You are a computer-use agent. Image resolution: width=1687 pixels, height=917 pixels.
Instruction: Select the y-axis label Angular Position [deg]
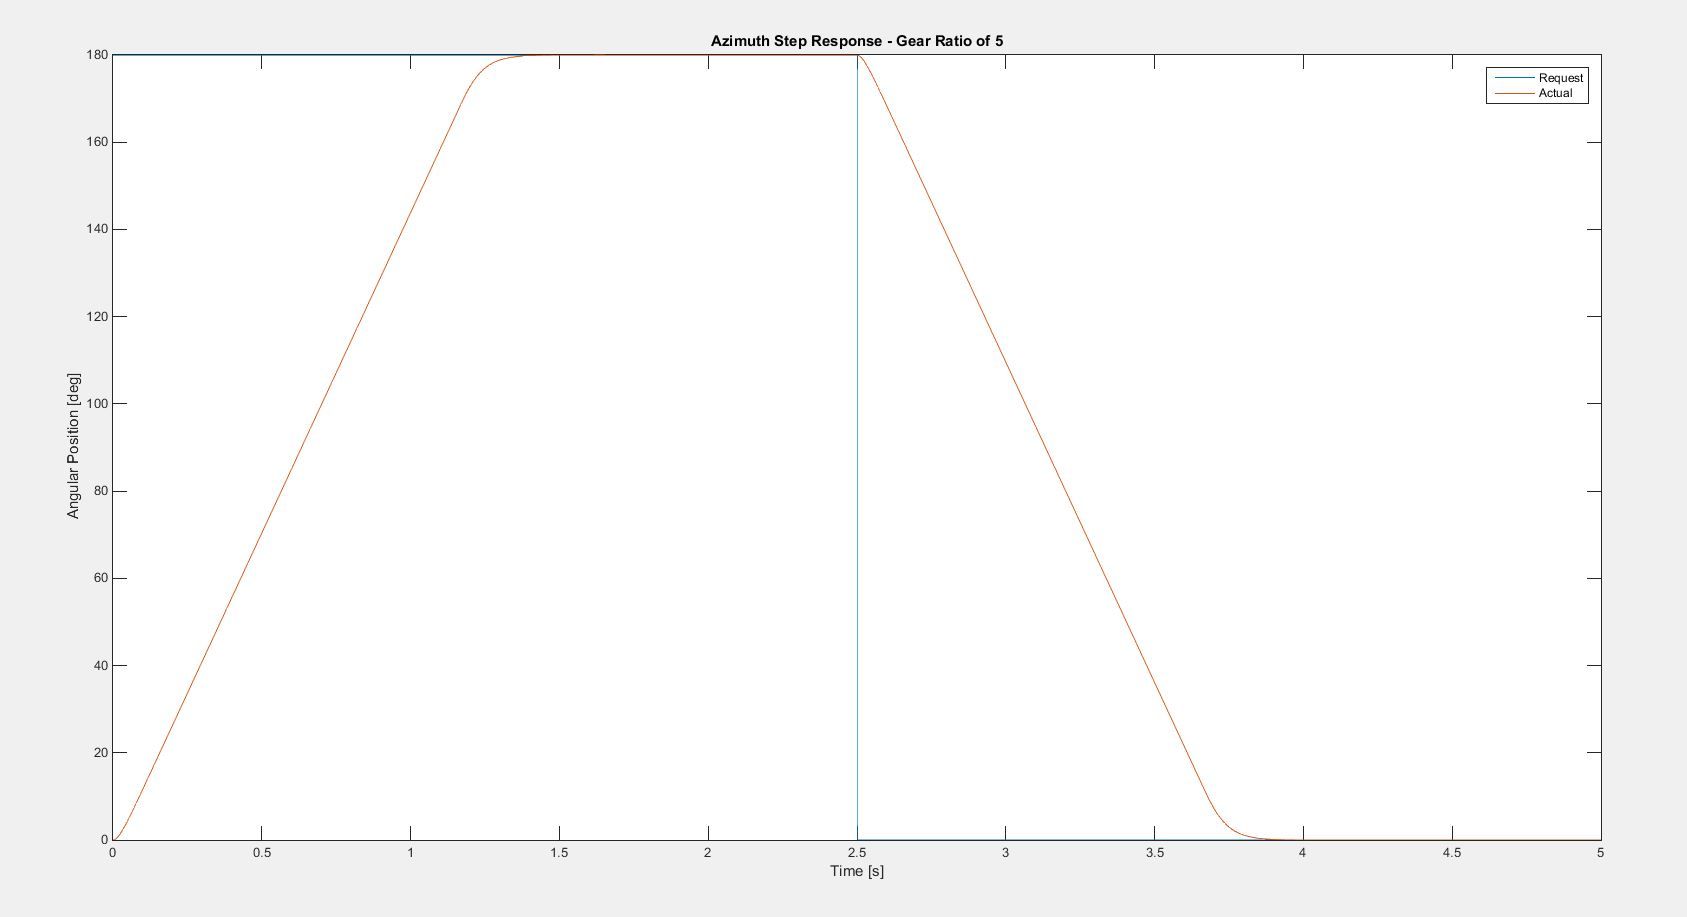click(x=72, y=440)
